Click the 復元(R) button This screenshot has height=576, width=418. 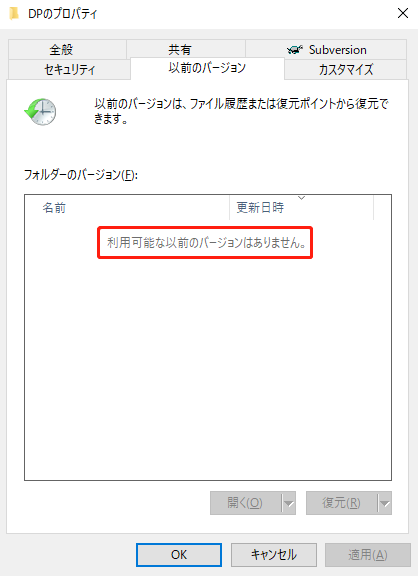click(x=342, y=503)
